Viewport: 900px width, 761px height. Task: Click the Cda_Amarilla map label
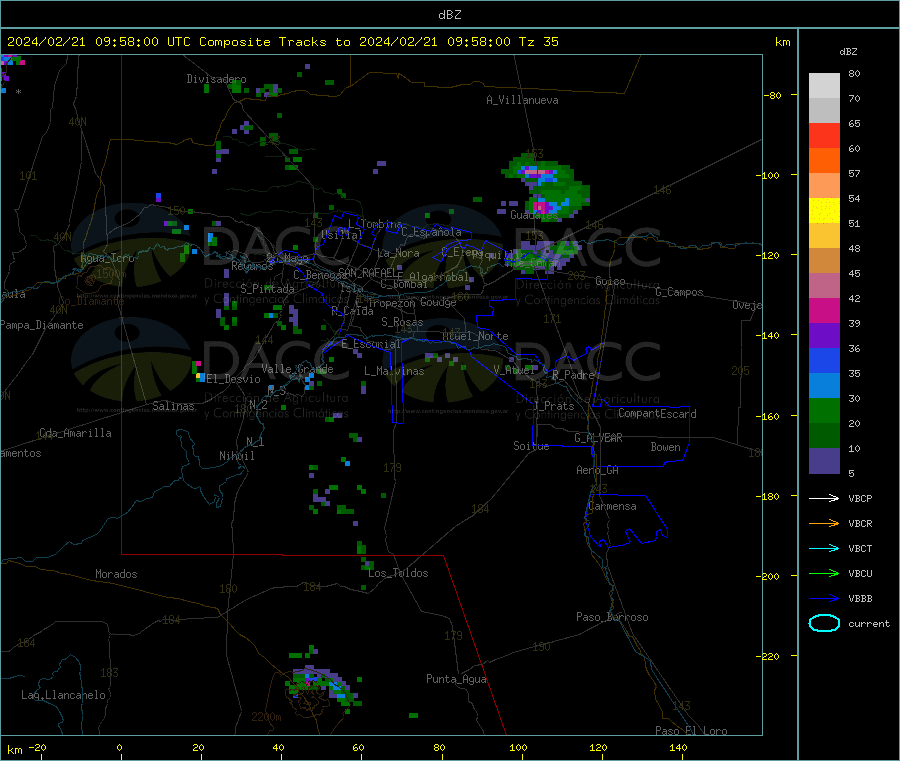pos(75,433)
